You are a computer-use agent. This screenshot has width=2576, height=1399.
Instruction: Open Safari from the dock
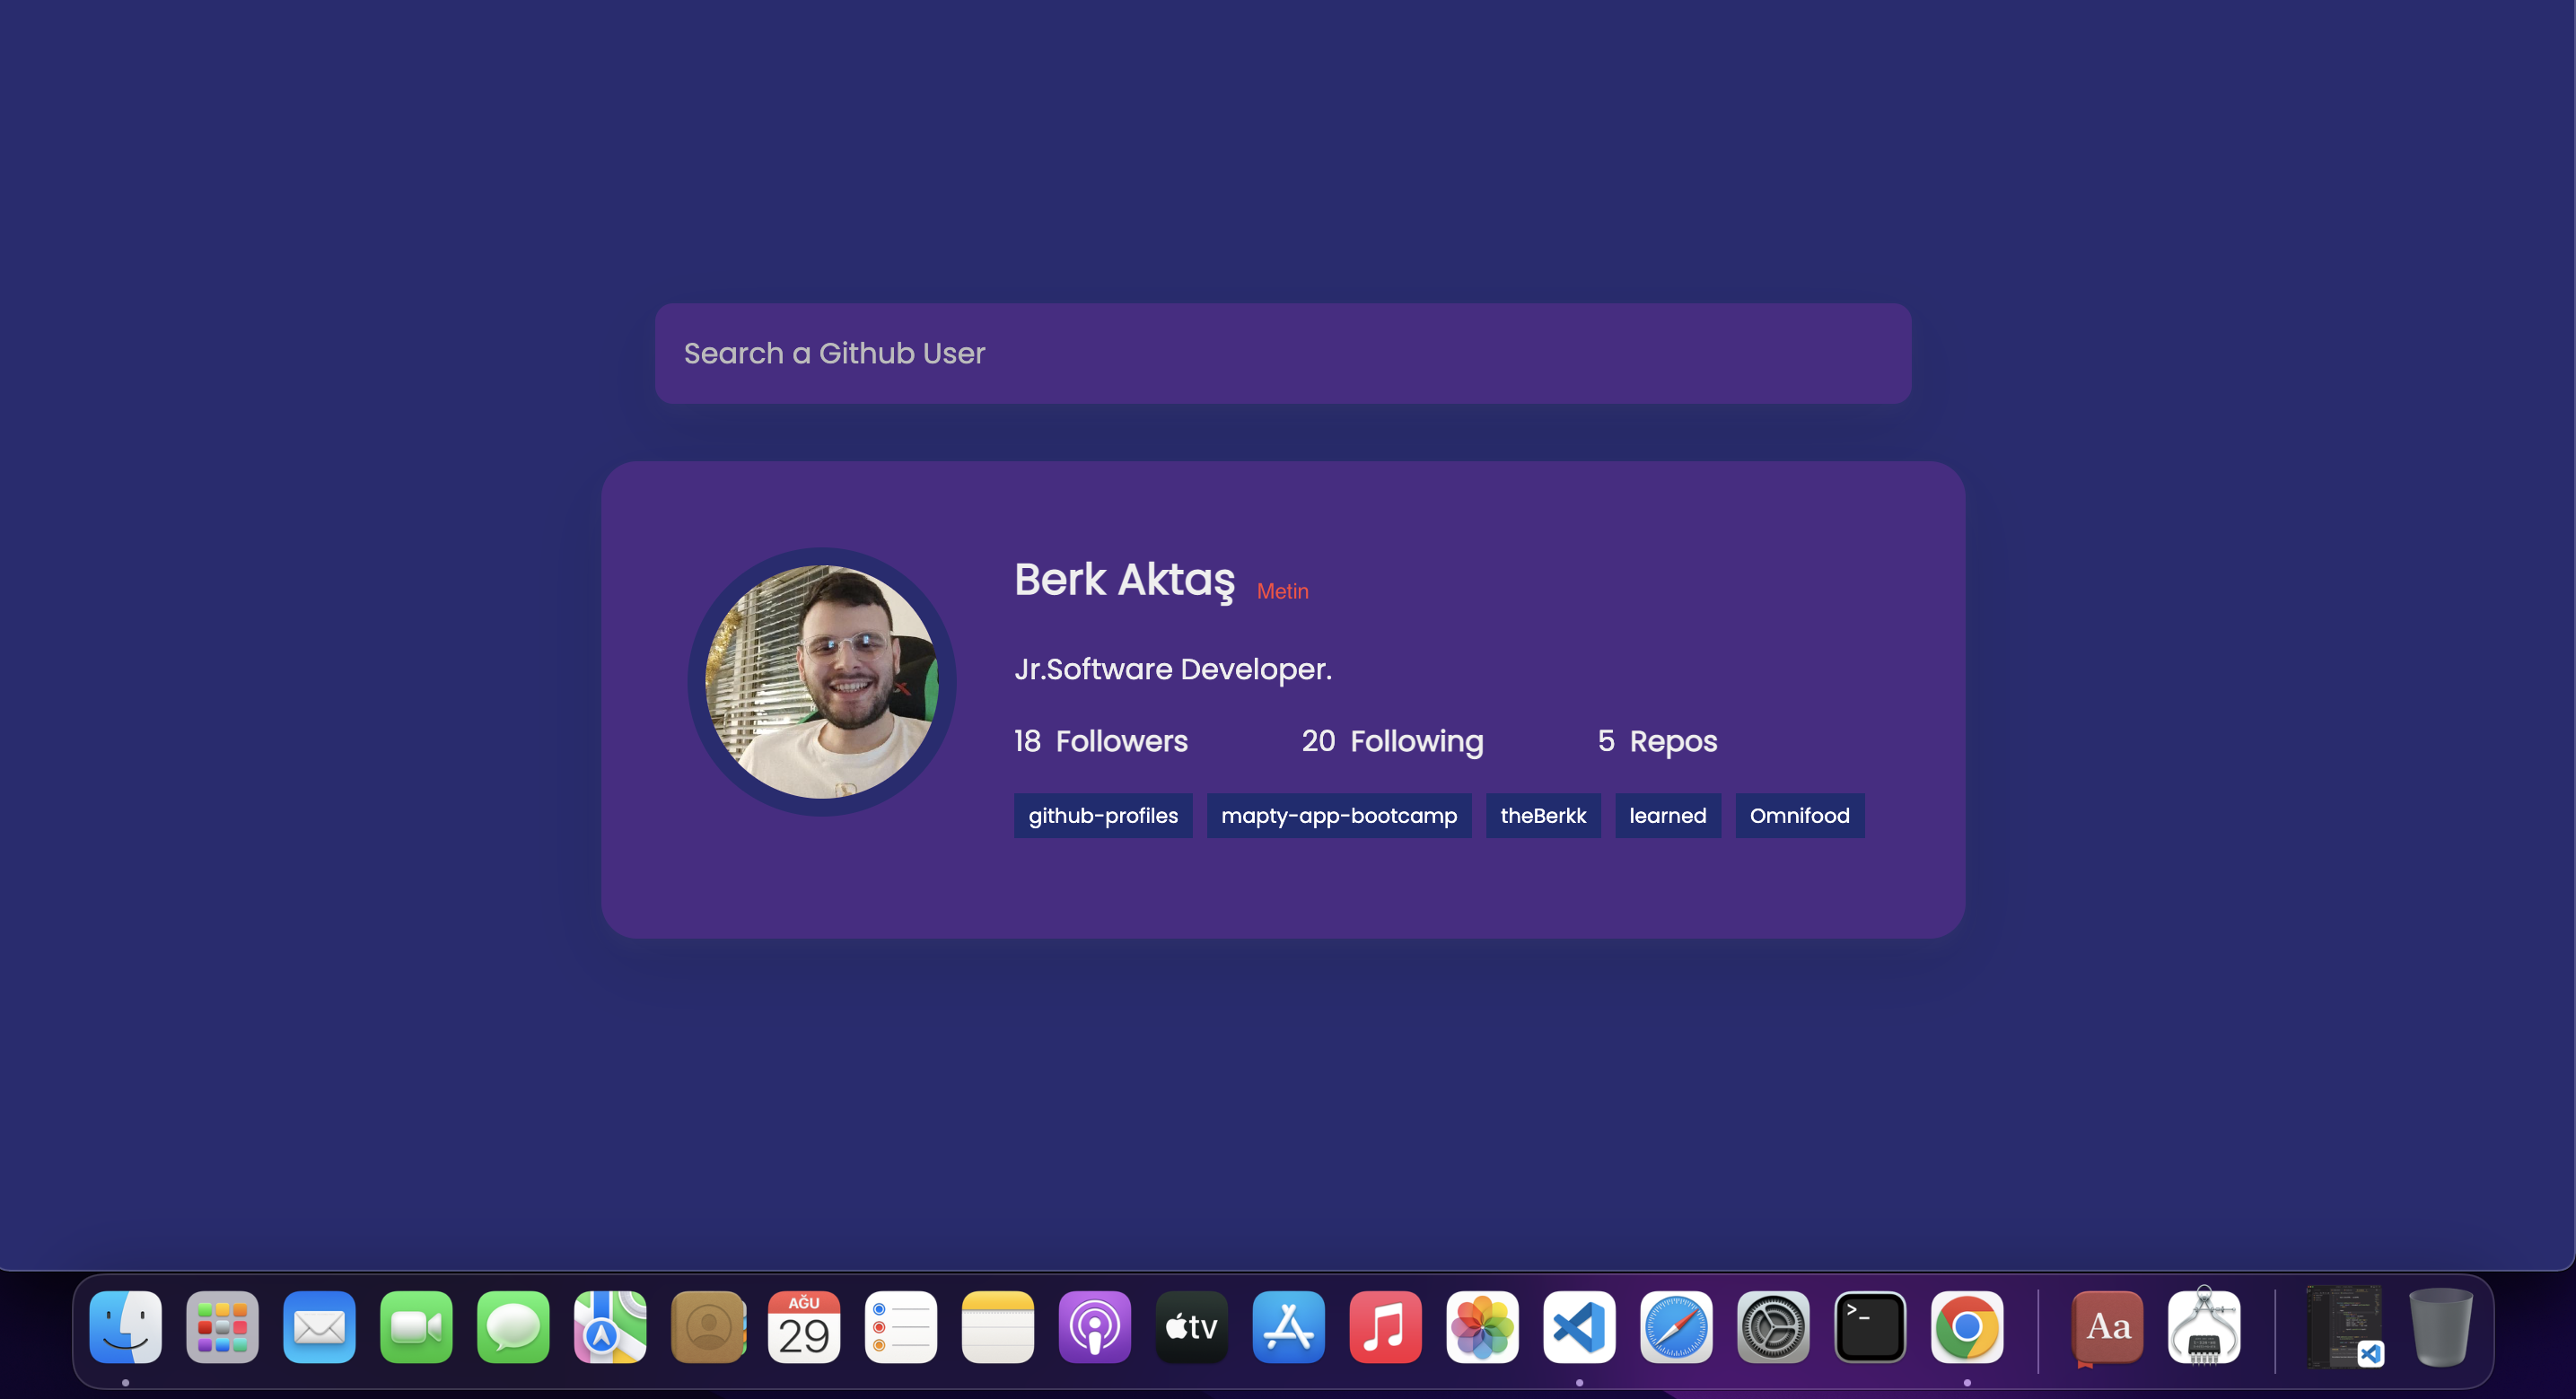(x=1675, y=1327)
